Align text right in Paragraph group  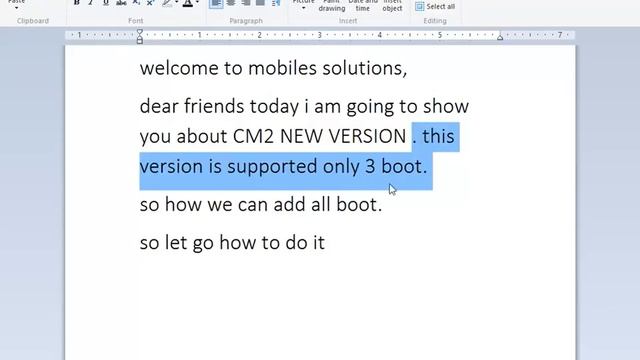click(246, 3)
